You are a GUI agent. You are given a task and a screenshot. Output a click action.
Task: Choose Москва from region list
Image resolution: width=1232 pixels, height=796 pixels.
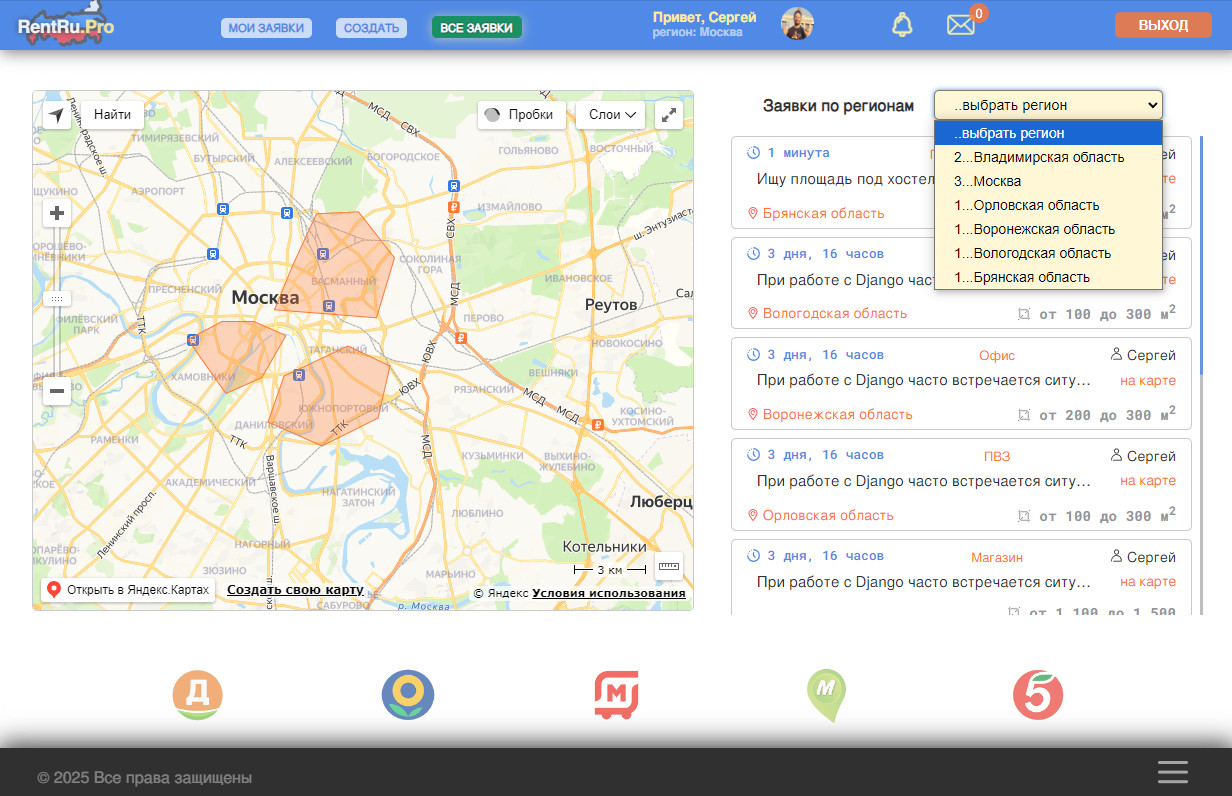[x=1048, y=181]
